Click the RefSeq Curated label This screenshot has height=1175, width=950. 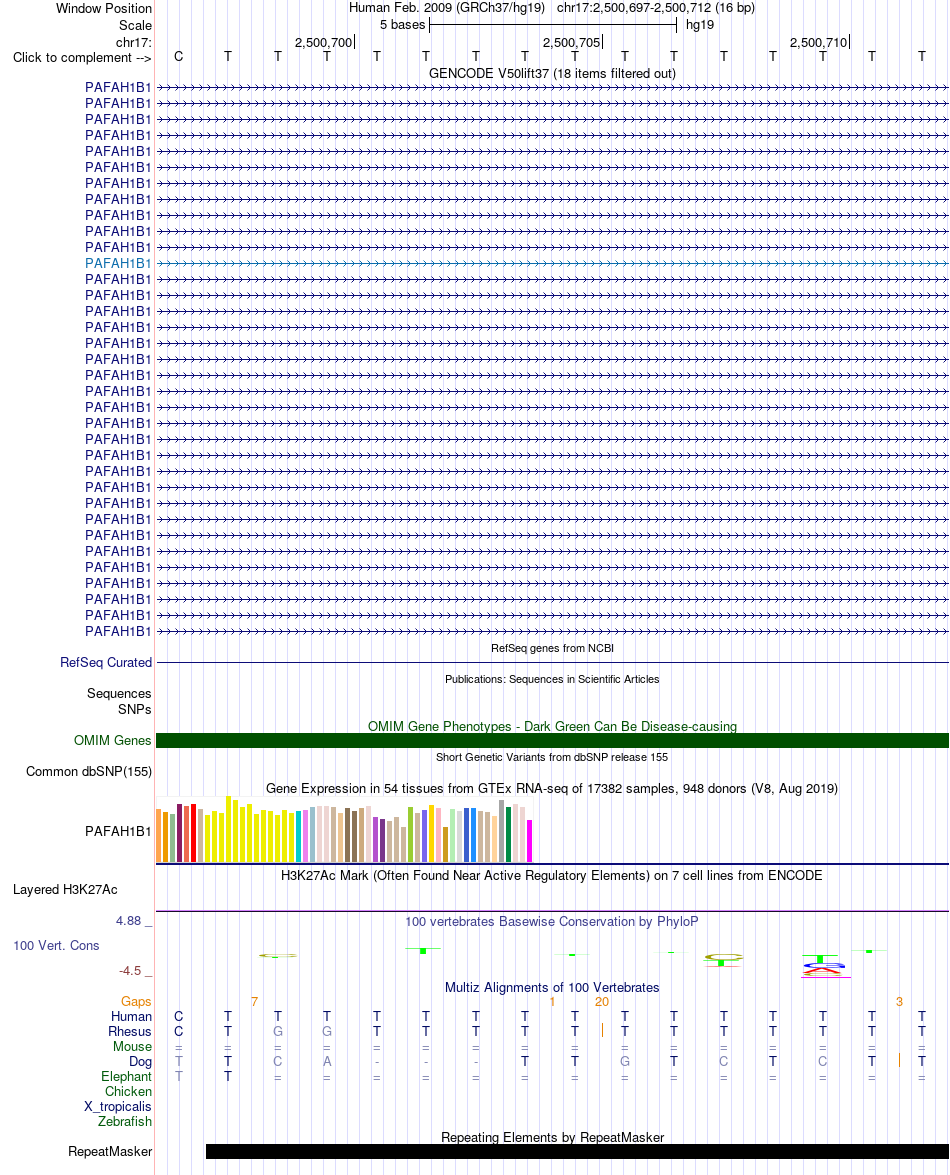pyautogui.click(x=106, y=662)
